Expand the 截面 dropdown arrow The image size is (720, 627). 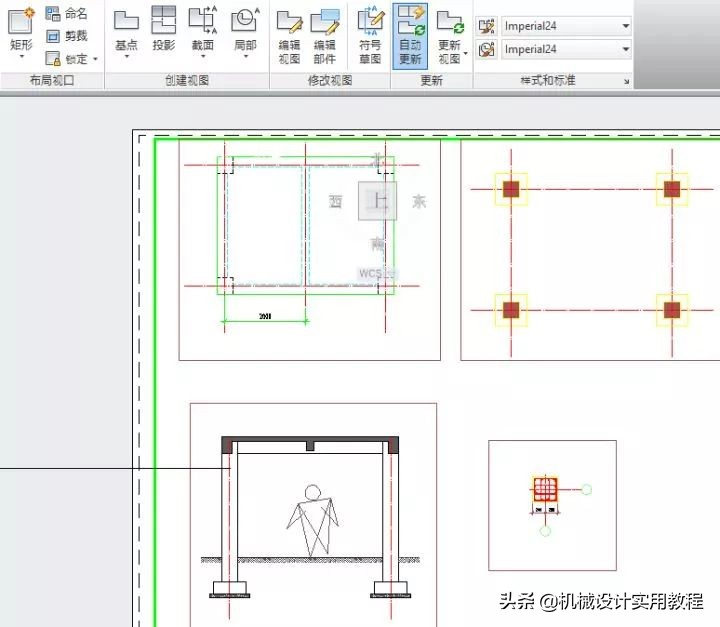point(203,56)
